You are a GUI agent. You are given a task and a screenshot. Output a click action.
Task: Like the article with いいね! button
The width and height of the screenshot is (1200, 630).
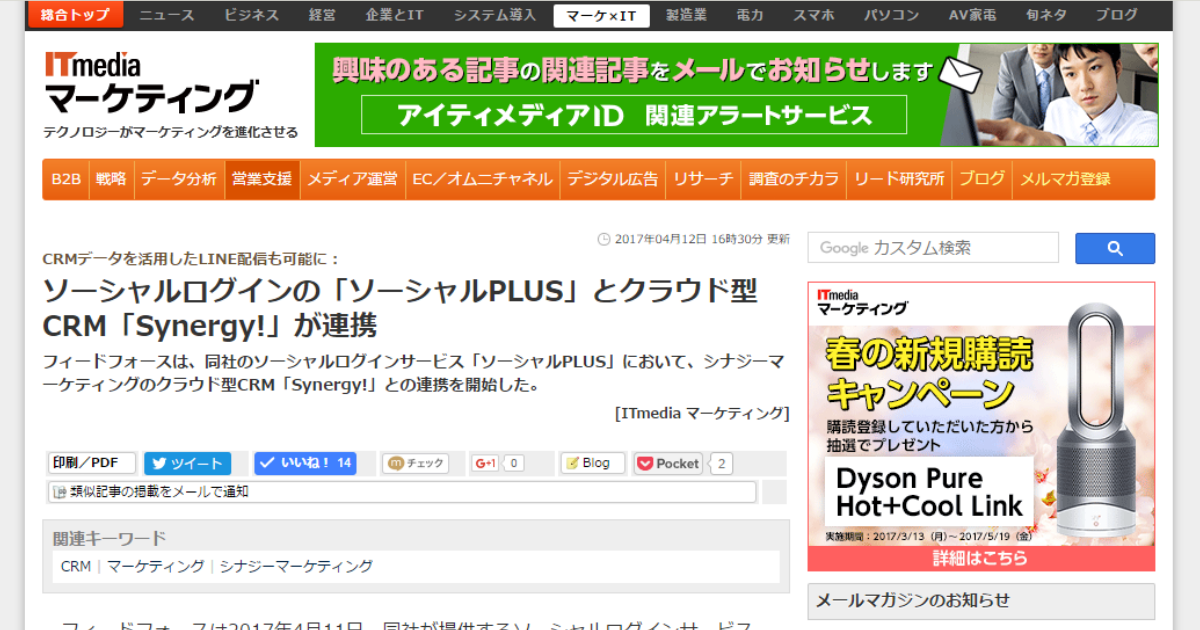coord(305,463)
